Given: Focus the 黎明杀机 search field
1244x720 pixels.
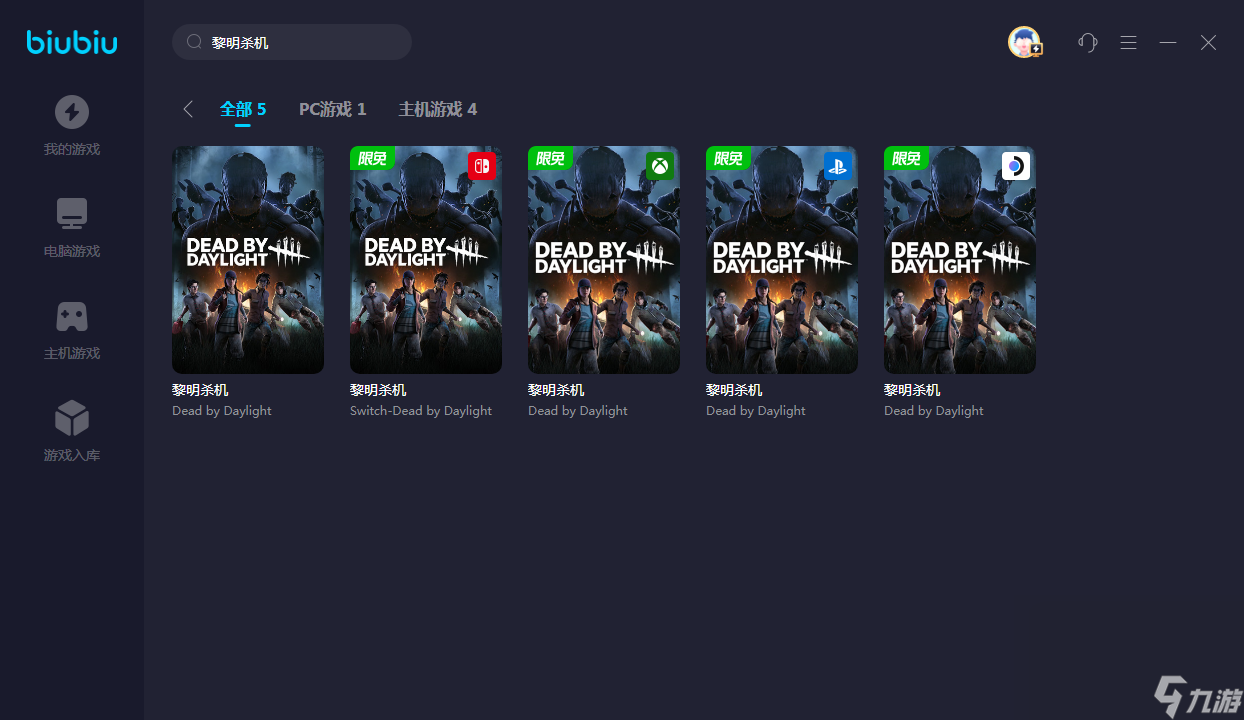Looking at the screenshot, I should (292, 43).
